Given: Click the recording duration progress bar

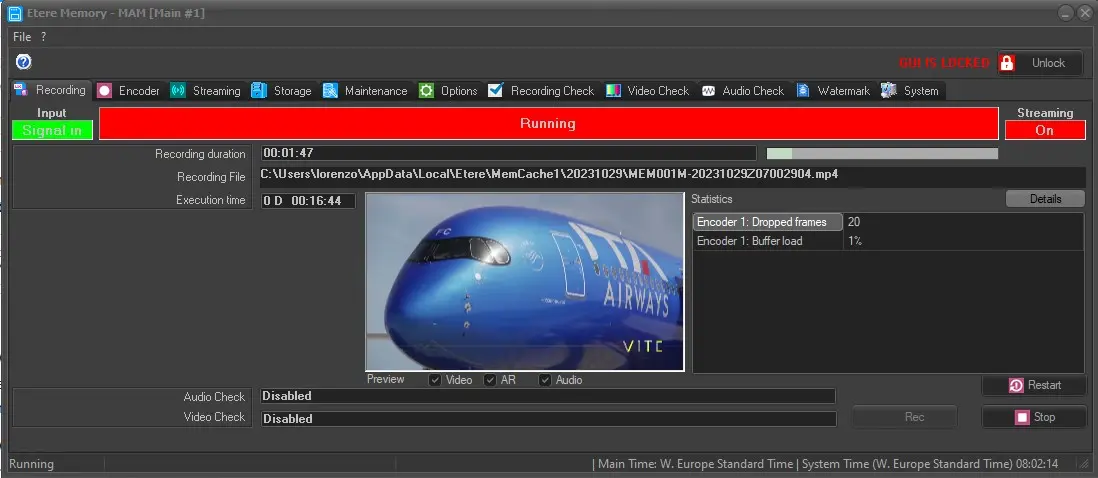Looking at the screenshot, I should point(881,154).
